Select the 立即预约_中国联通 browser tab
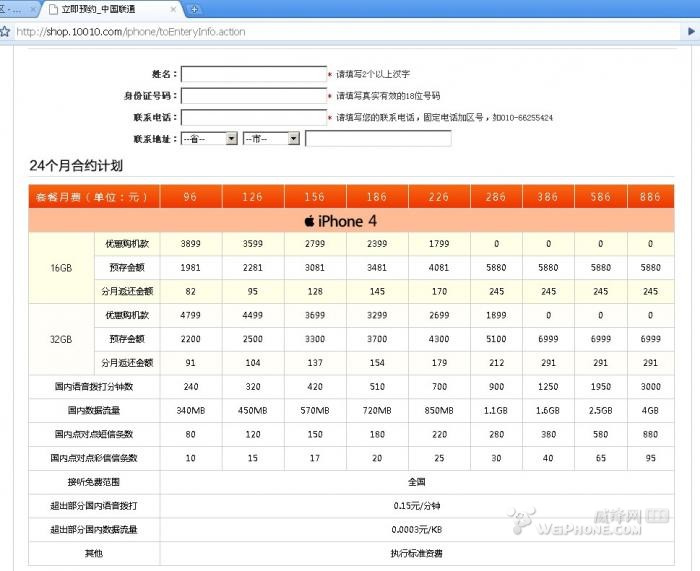This screenshot has height=571, width=700. 112,9
